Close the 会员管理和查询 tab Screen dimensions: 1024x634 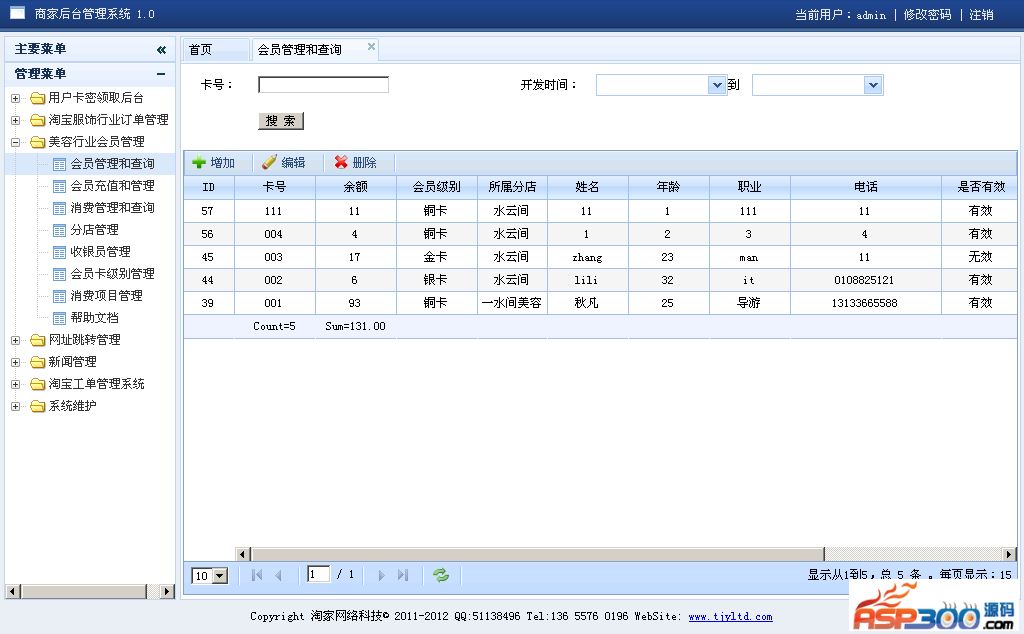tap(371, 46)
